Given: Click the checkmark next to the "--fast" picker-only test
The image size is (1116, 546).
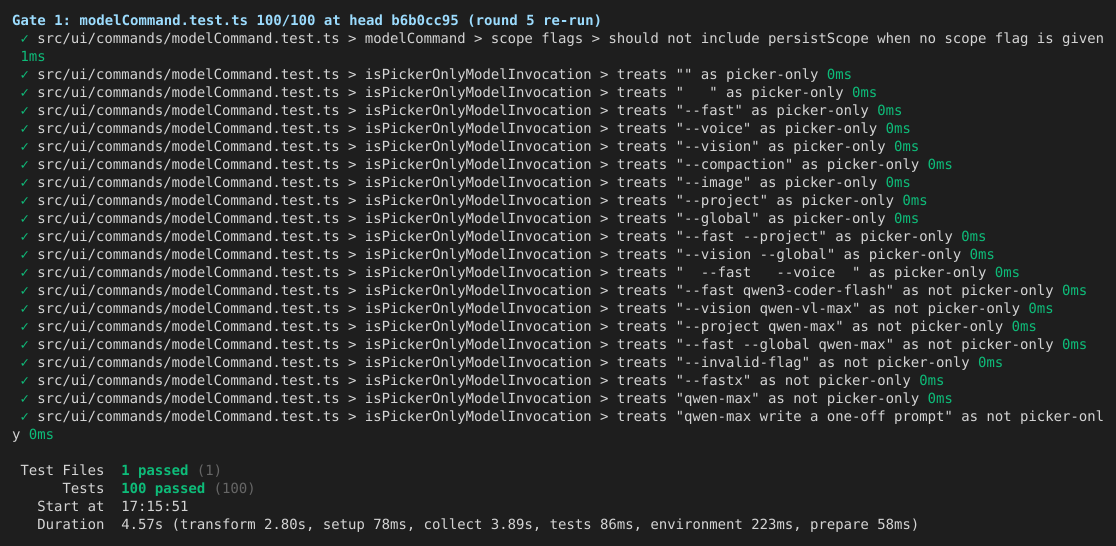Looking at the screenshot, I should [x=25, y=110].
